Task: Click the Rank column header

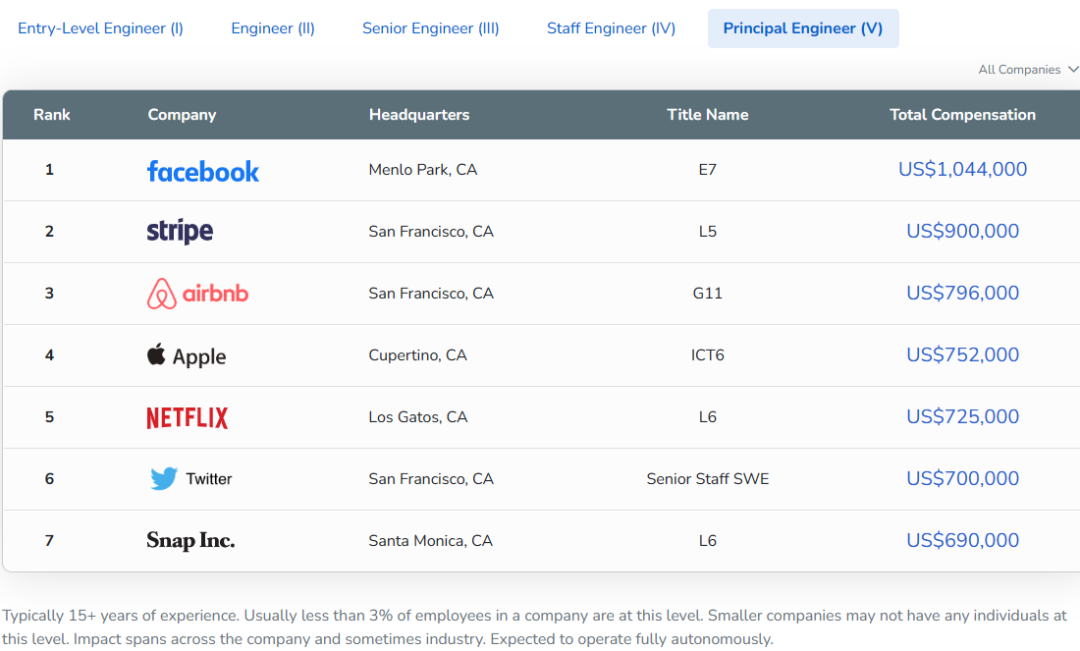Action: tap(52, 115)
